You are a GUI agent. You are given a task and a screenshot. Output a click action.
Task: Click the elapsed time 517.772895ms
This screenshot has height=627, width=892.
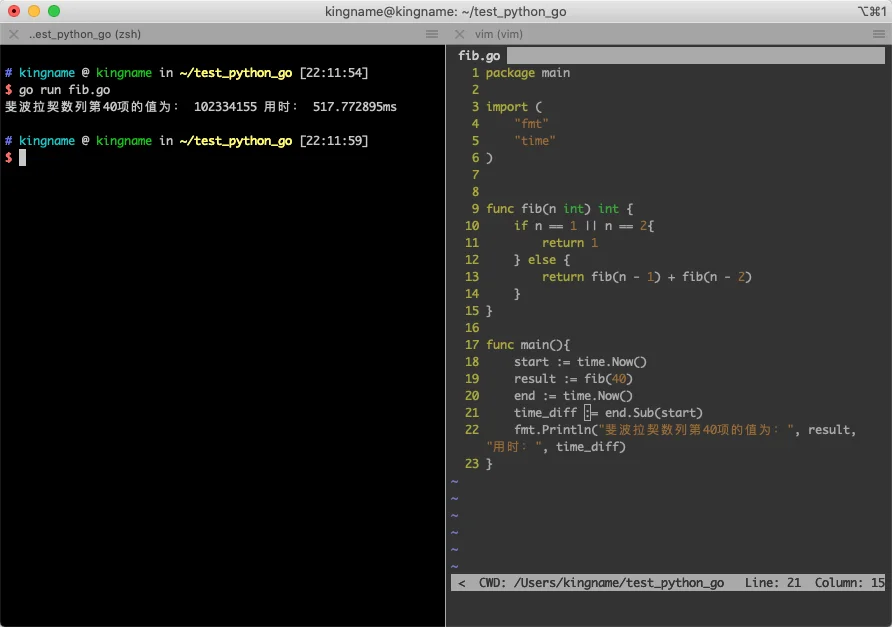(x=354, y=107)
